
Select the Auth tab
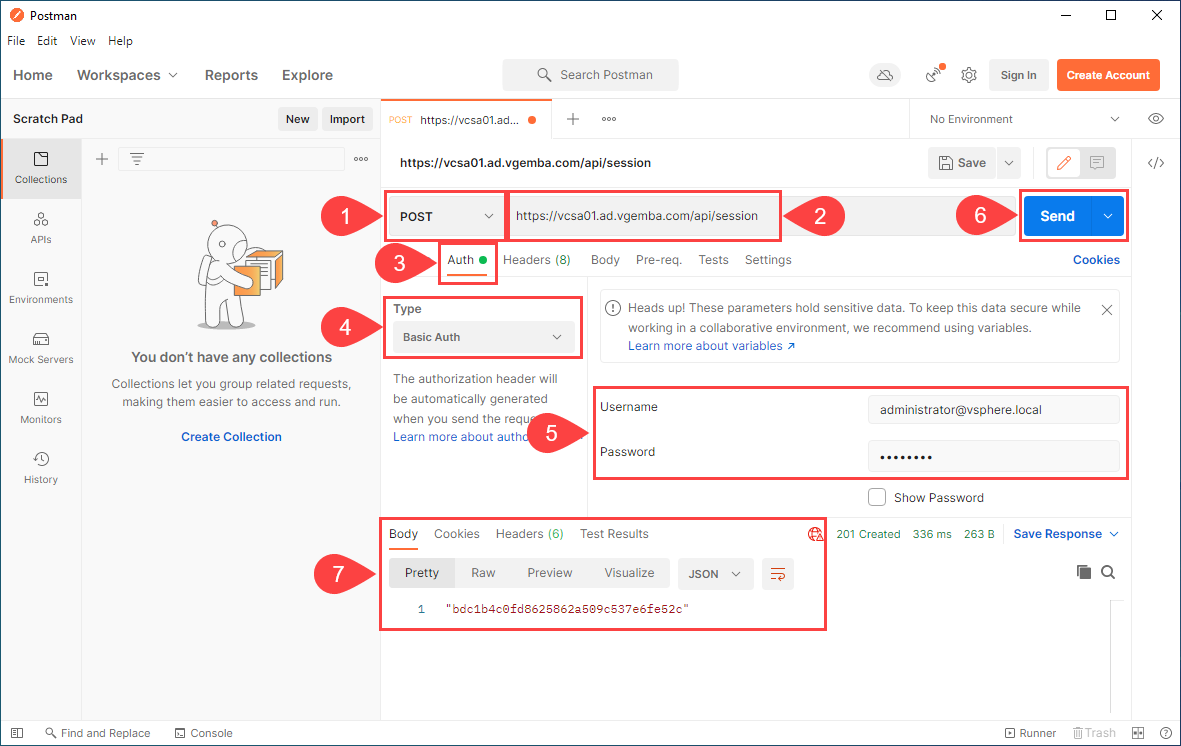[467, 260]
